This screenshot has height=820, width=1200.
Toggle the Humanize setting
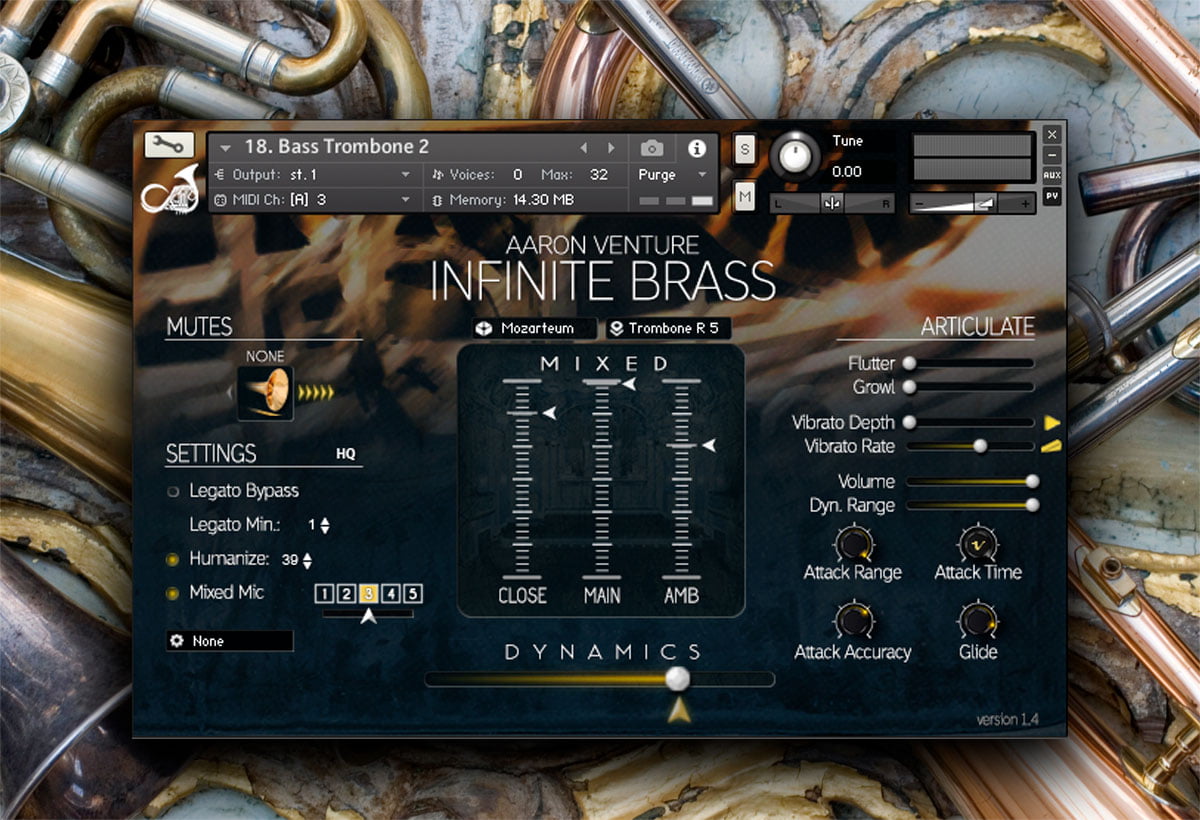click(172, 559)
